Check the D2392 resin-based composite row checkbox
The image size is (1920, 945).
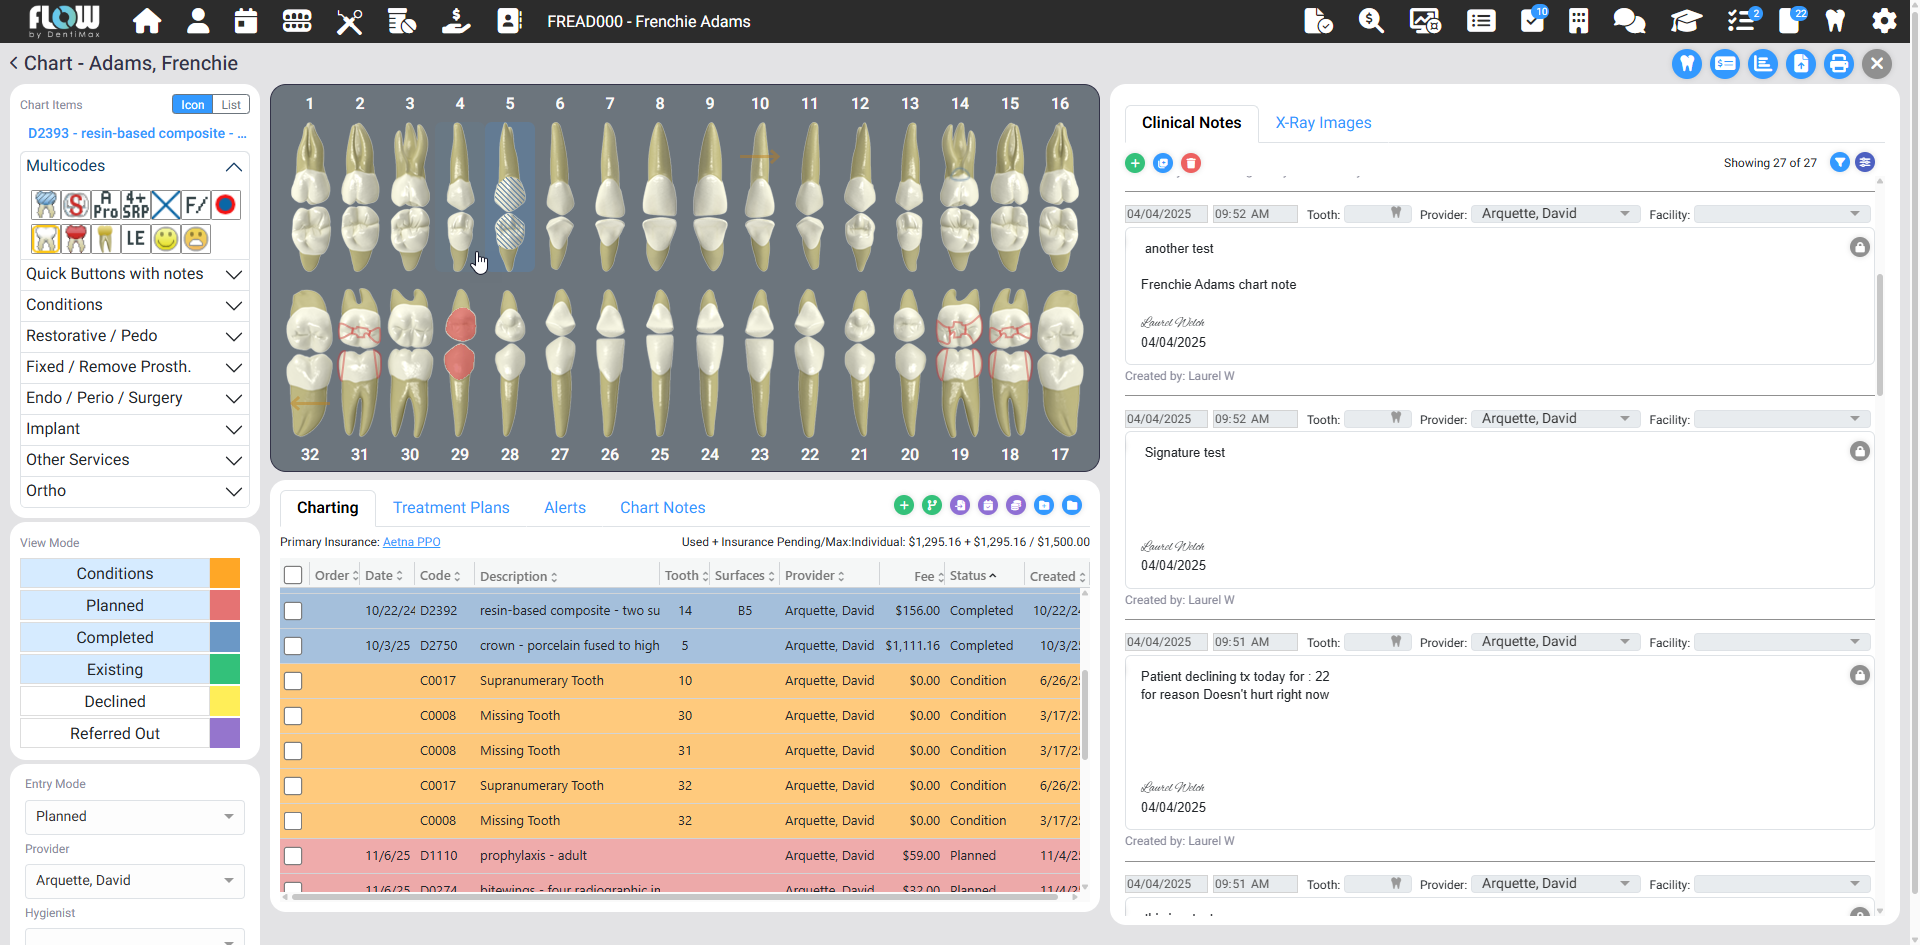(293, 611)
